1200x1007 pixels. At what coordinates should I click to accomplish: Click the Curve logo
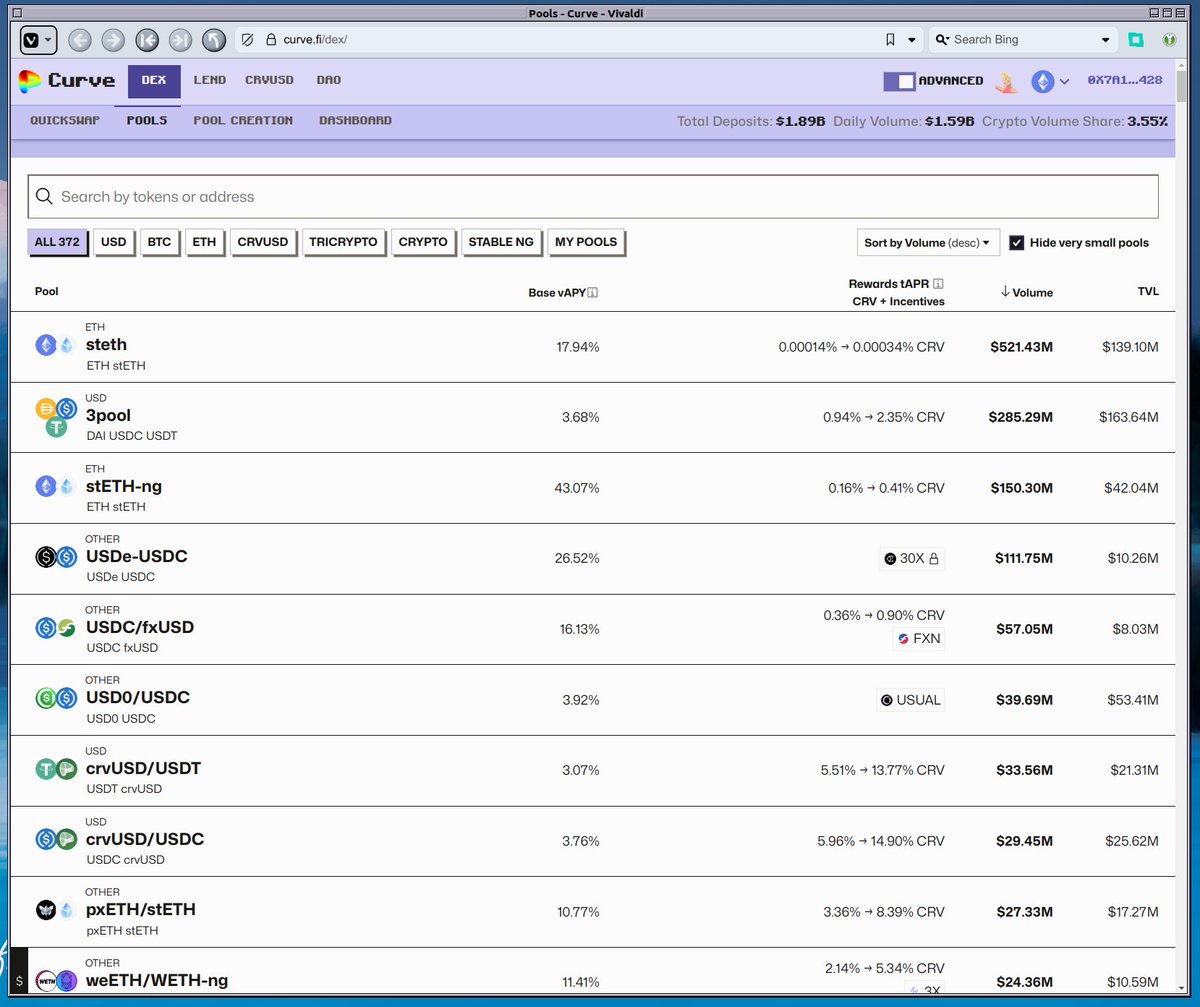click(67, 81)
